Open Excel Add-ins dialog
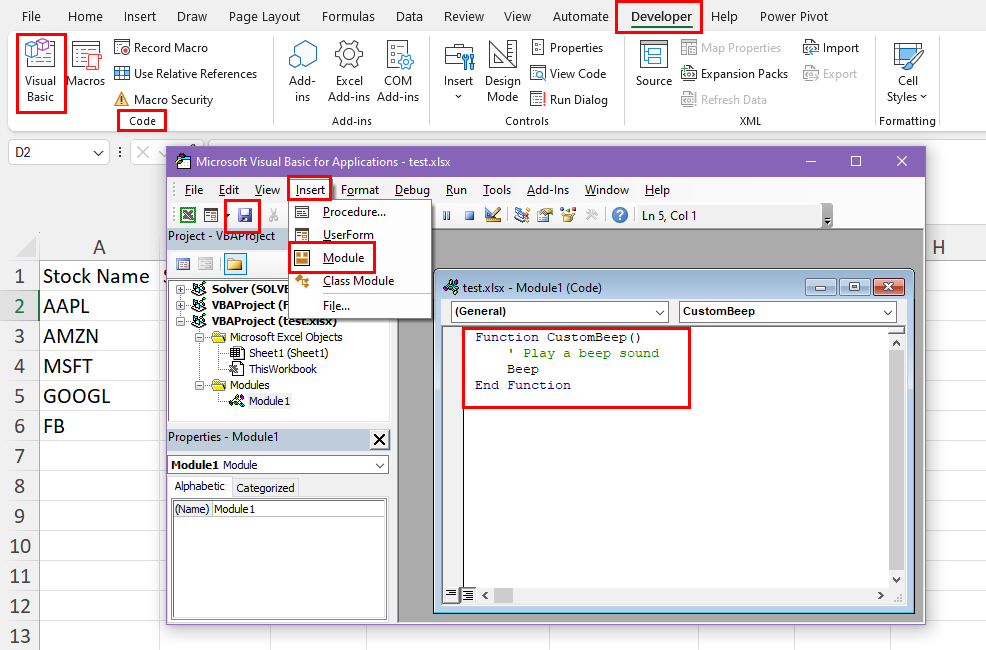 [x=349, y=71]
